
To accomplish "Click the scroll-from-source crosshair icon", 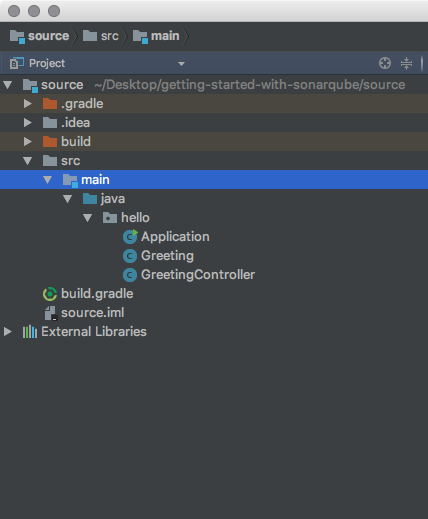I will pos(385,63).
